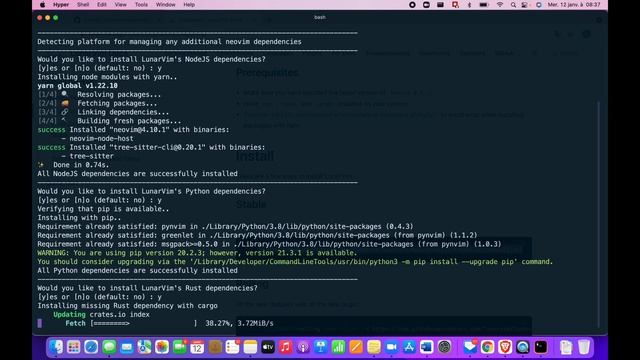Screen dimensions: 640x360
Task: Close the Hyper window with red button
Action: pyautogui.click(x=40, y=18)
